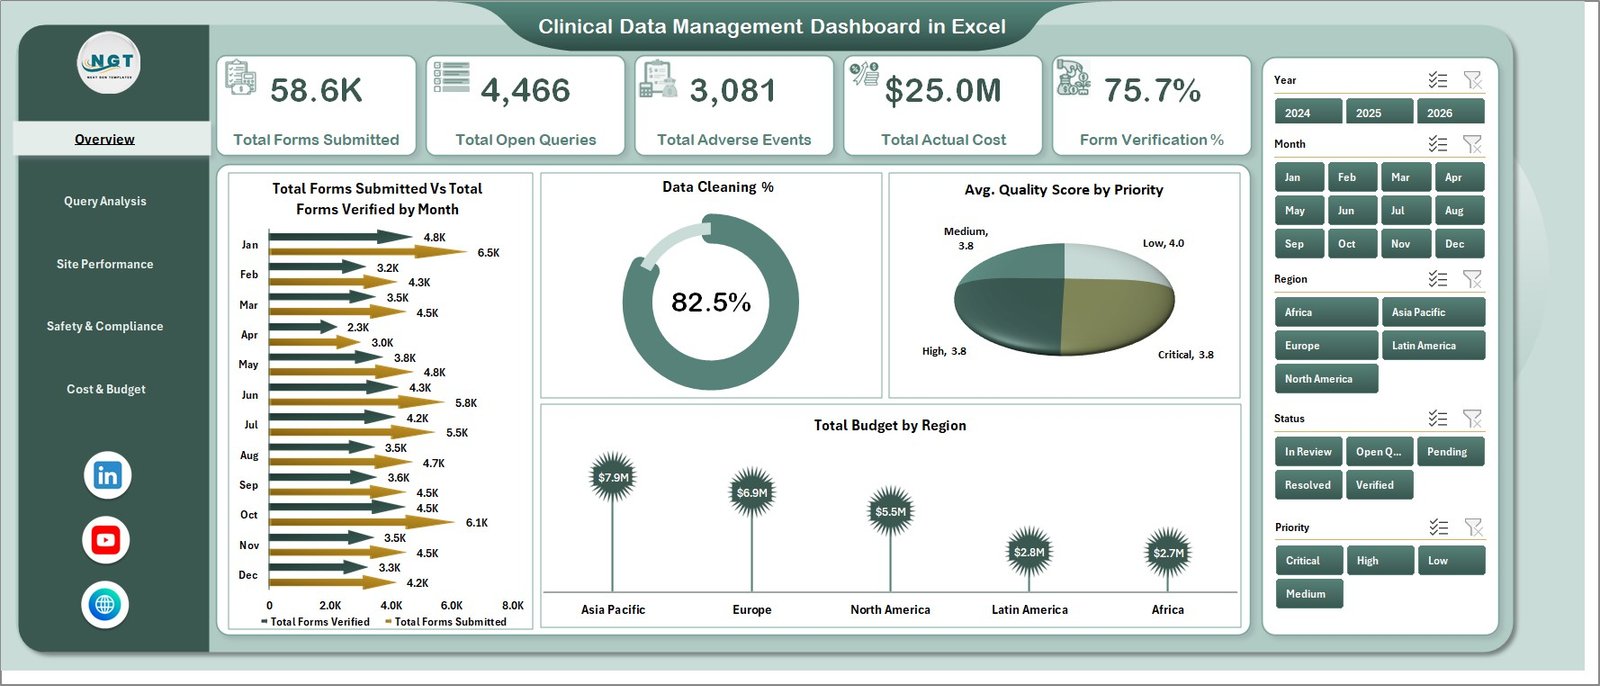The height and width of the screenshot is (686, 1600).
Task: Select Nov in Month slicer
Action: coord(1406,243)
